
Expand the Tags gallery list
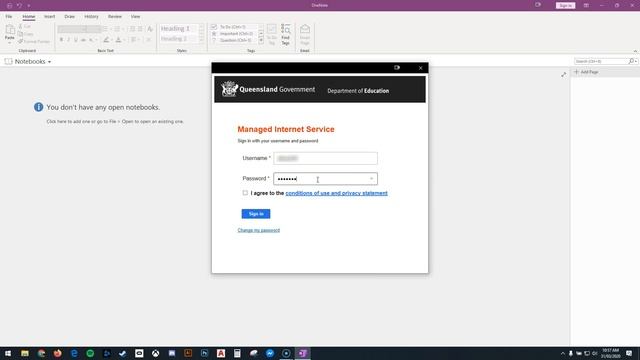(261, 40)
